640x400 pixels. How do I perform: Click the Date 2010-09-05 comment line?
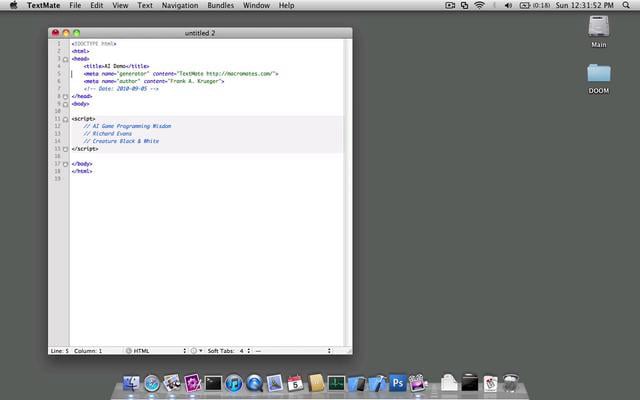121,89
